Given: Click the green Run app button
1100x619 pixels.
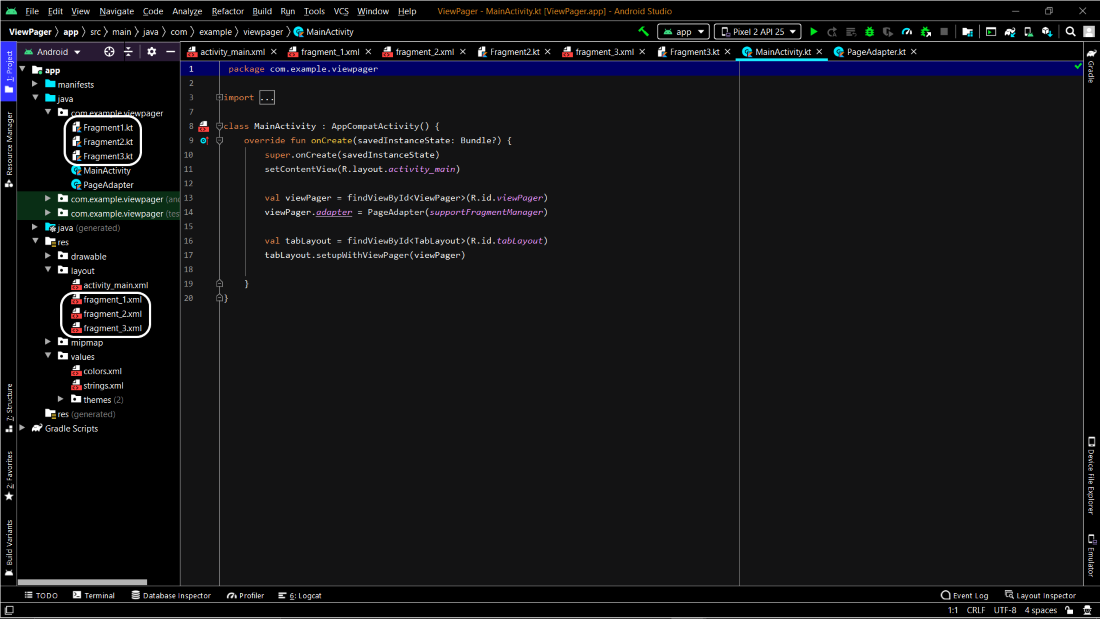Looking at the screenshot, I should (814, 32).
